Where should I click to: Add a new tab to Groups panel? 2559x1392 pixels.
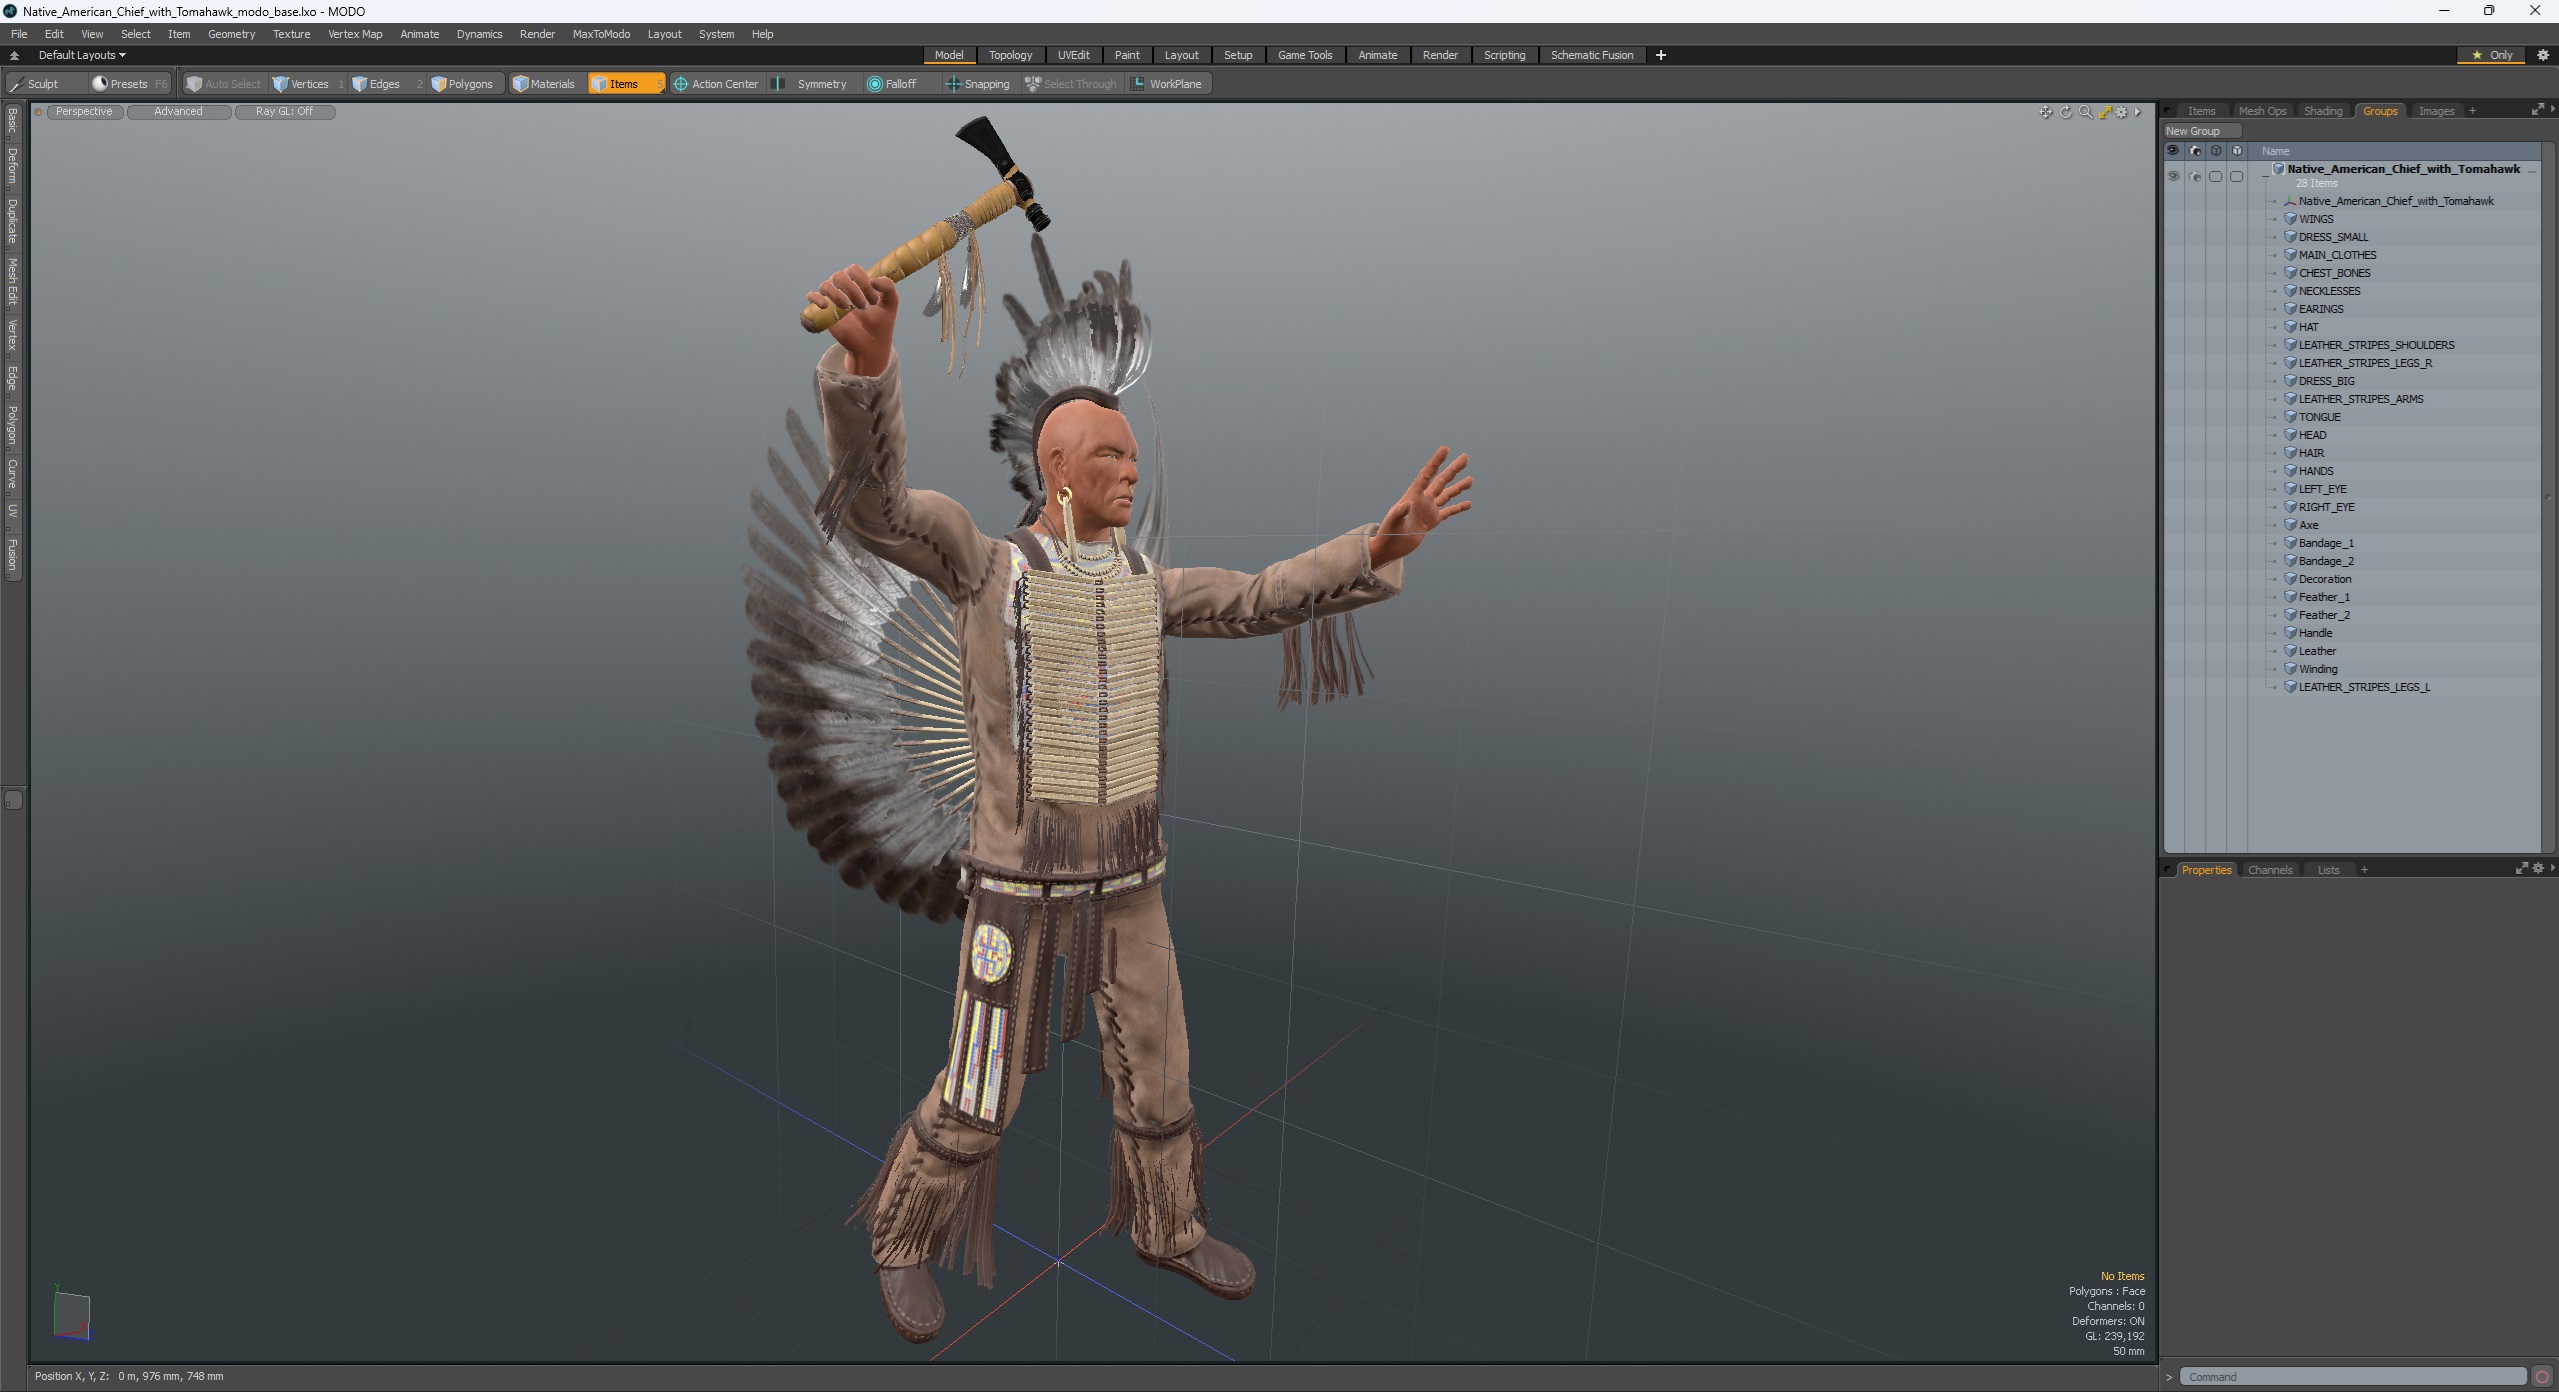2472,111
